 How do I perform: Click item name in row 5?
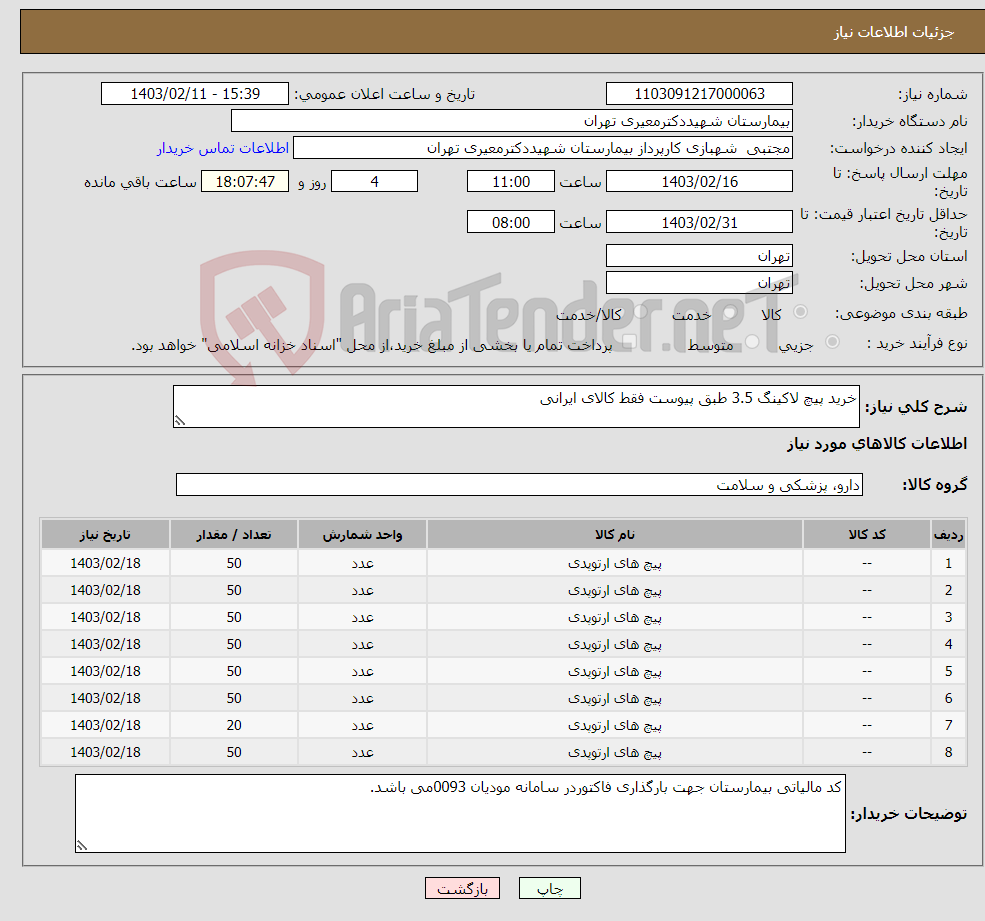[615, 672]
